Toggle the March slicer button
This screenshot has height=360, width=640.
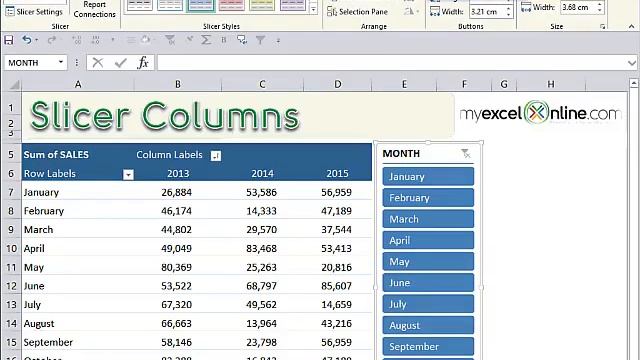(x=428, y=219)
